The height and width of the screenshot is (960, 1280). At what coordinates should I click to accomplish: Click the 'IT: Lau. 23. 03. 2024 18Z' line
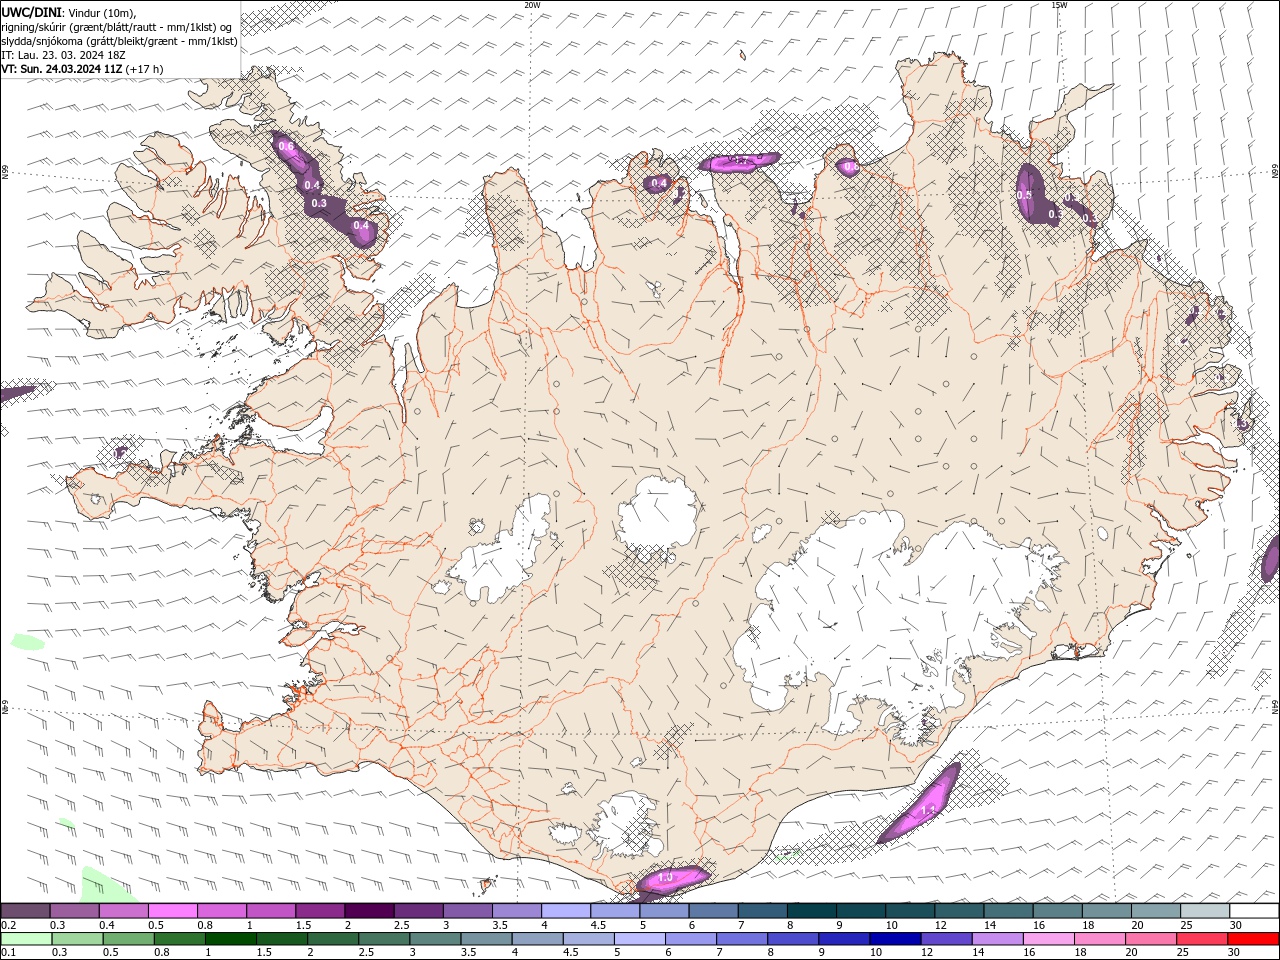(64, 55)
